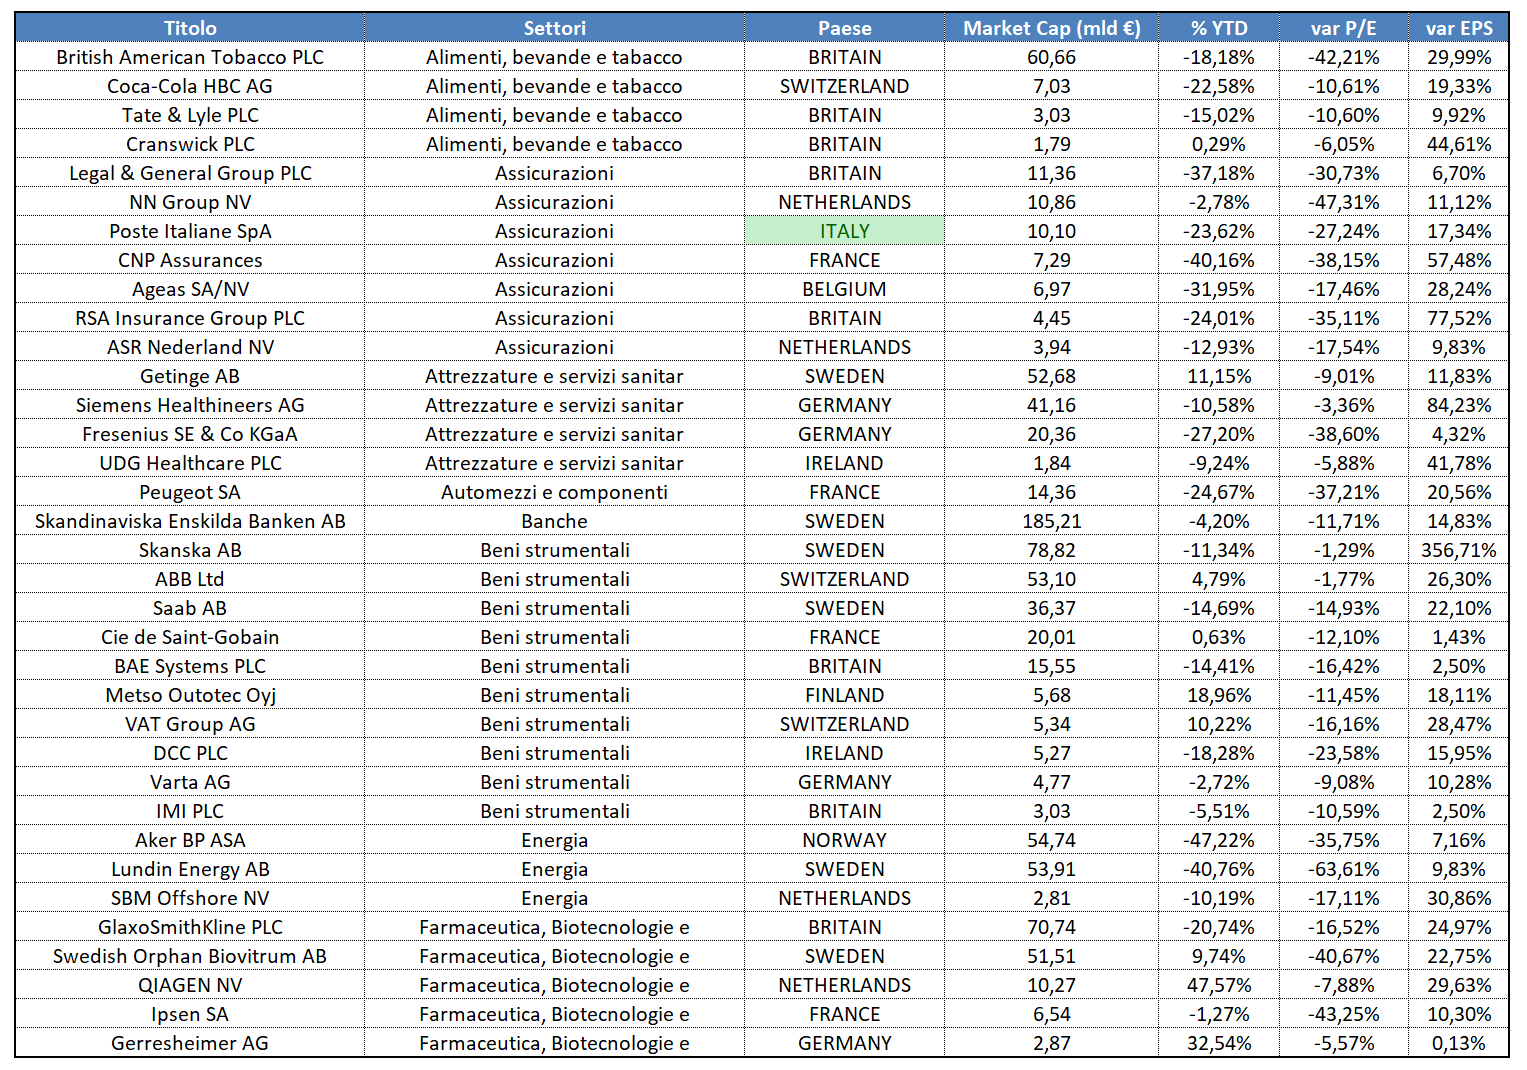Image resolution: width=1527 pixels, height=1070 pixels.
Task: Select the Swedish Orphan Biovitrum AB cell
Action: click(190, 956)
